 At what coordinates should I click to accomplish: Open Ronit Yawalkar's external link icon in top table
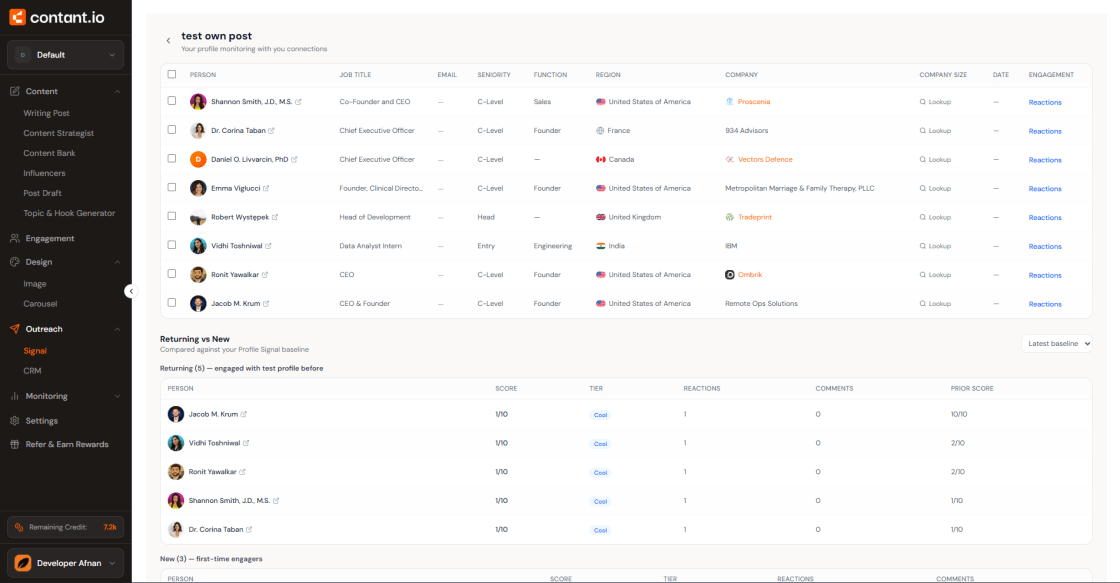[265, 275]
